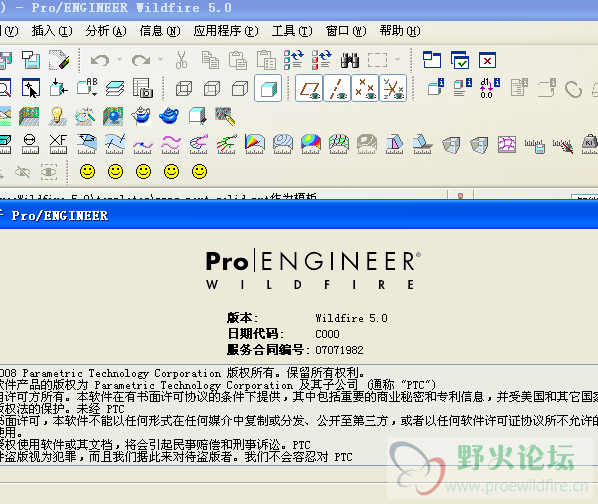The width and height of the screenshot is (598, 504).
Task: Select shaded display mode
Action: coord(268,89)
